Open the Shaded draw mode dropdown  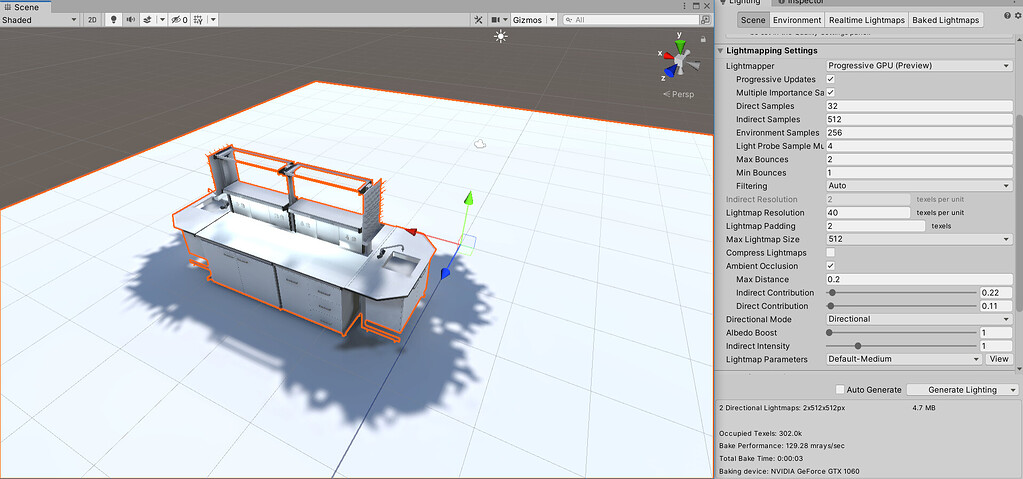tap(39, 20)
